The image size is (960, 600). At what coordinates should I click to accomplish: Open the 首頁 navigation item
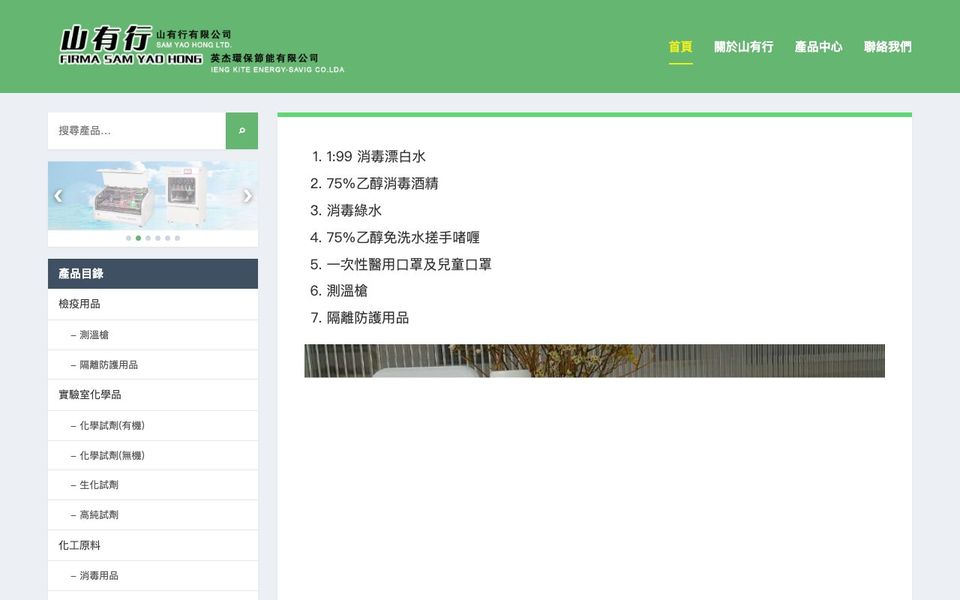click(680, 47)
